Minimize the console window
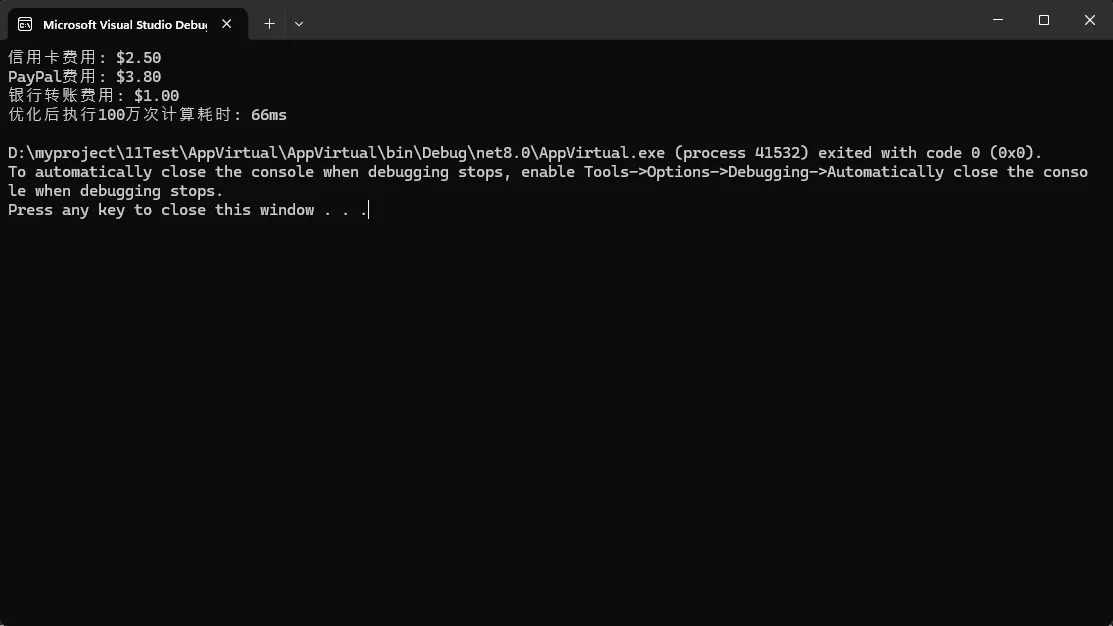This screenshot has width=1113, height=626. 998,20
